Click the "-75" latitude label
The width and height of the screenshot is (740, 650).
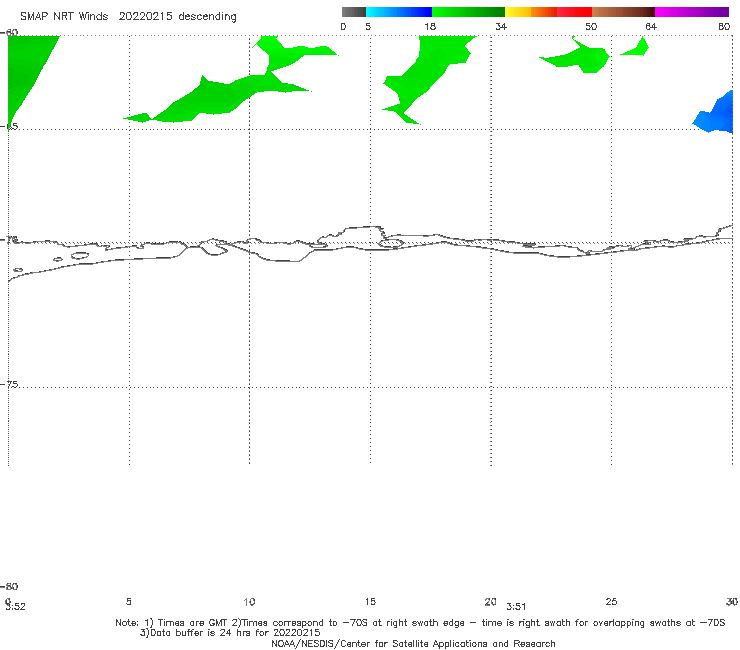coord(10,385)
